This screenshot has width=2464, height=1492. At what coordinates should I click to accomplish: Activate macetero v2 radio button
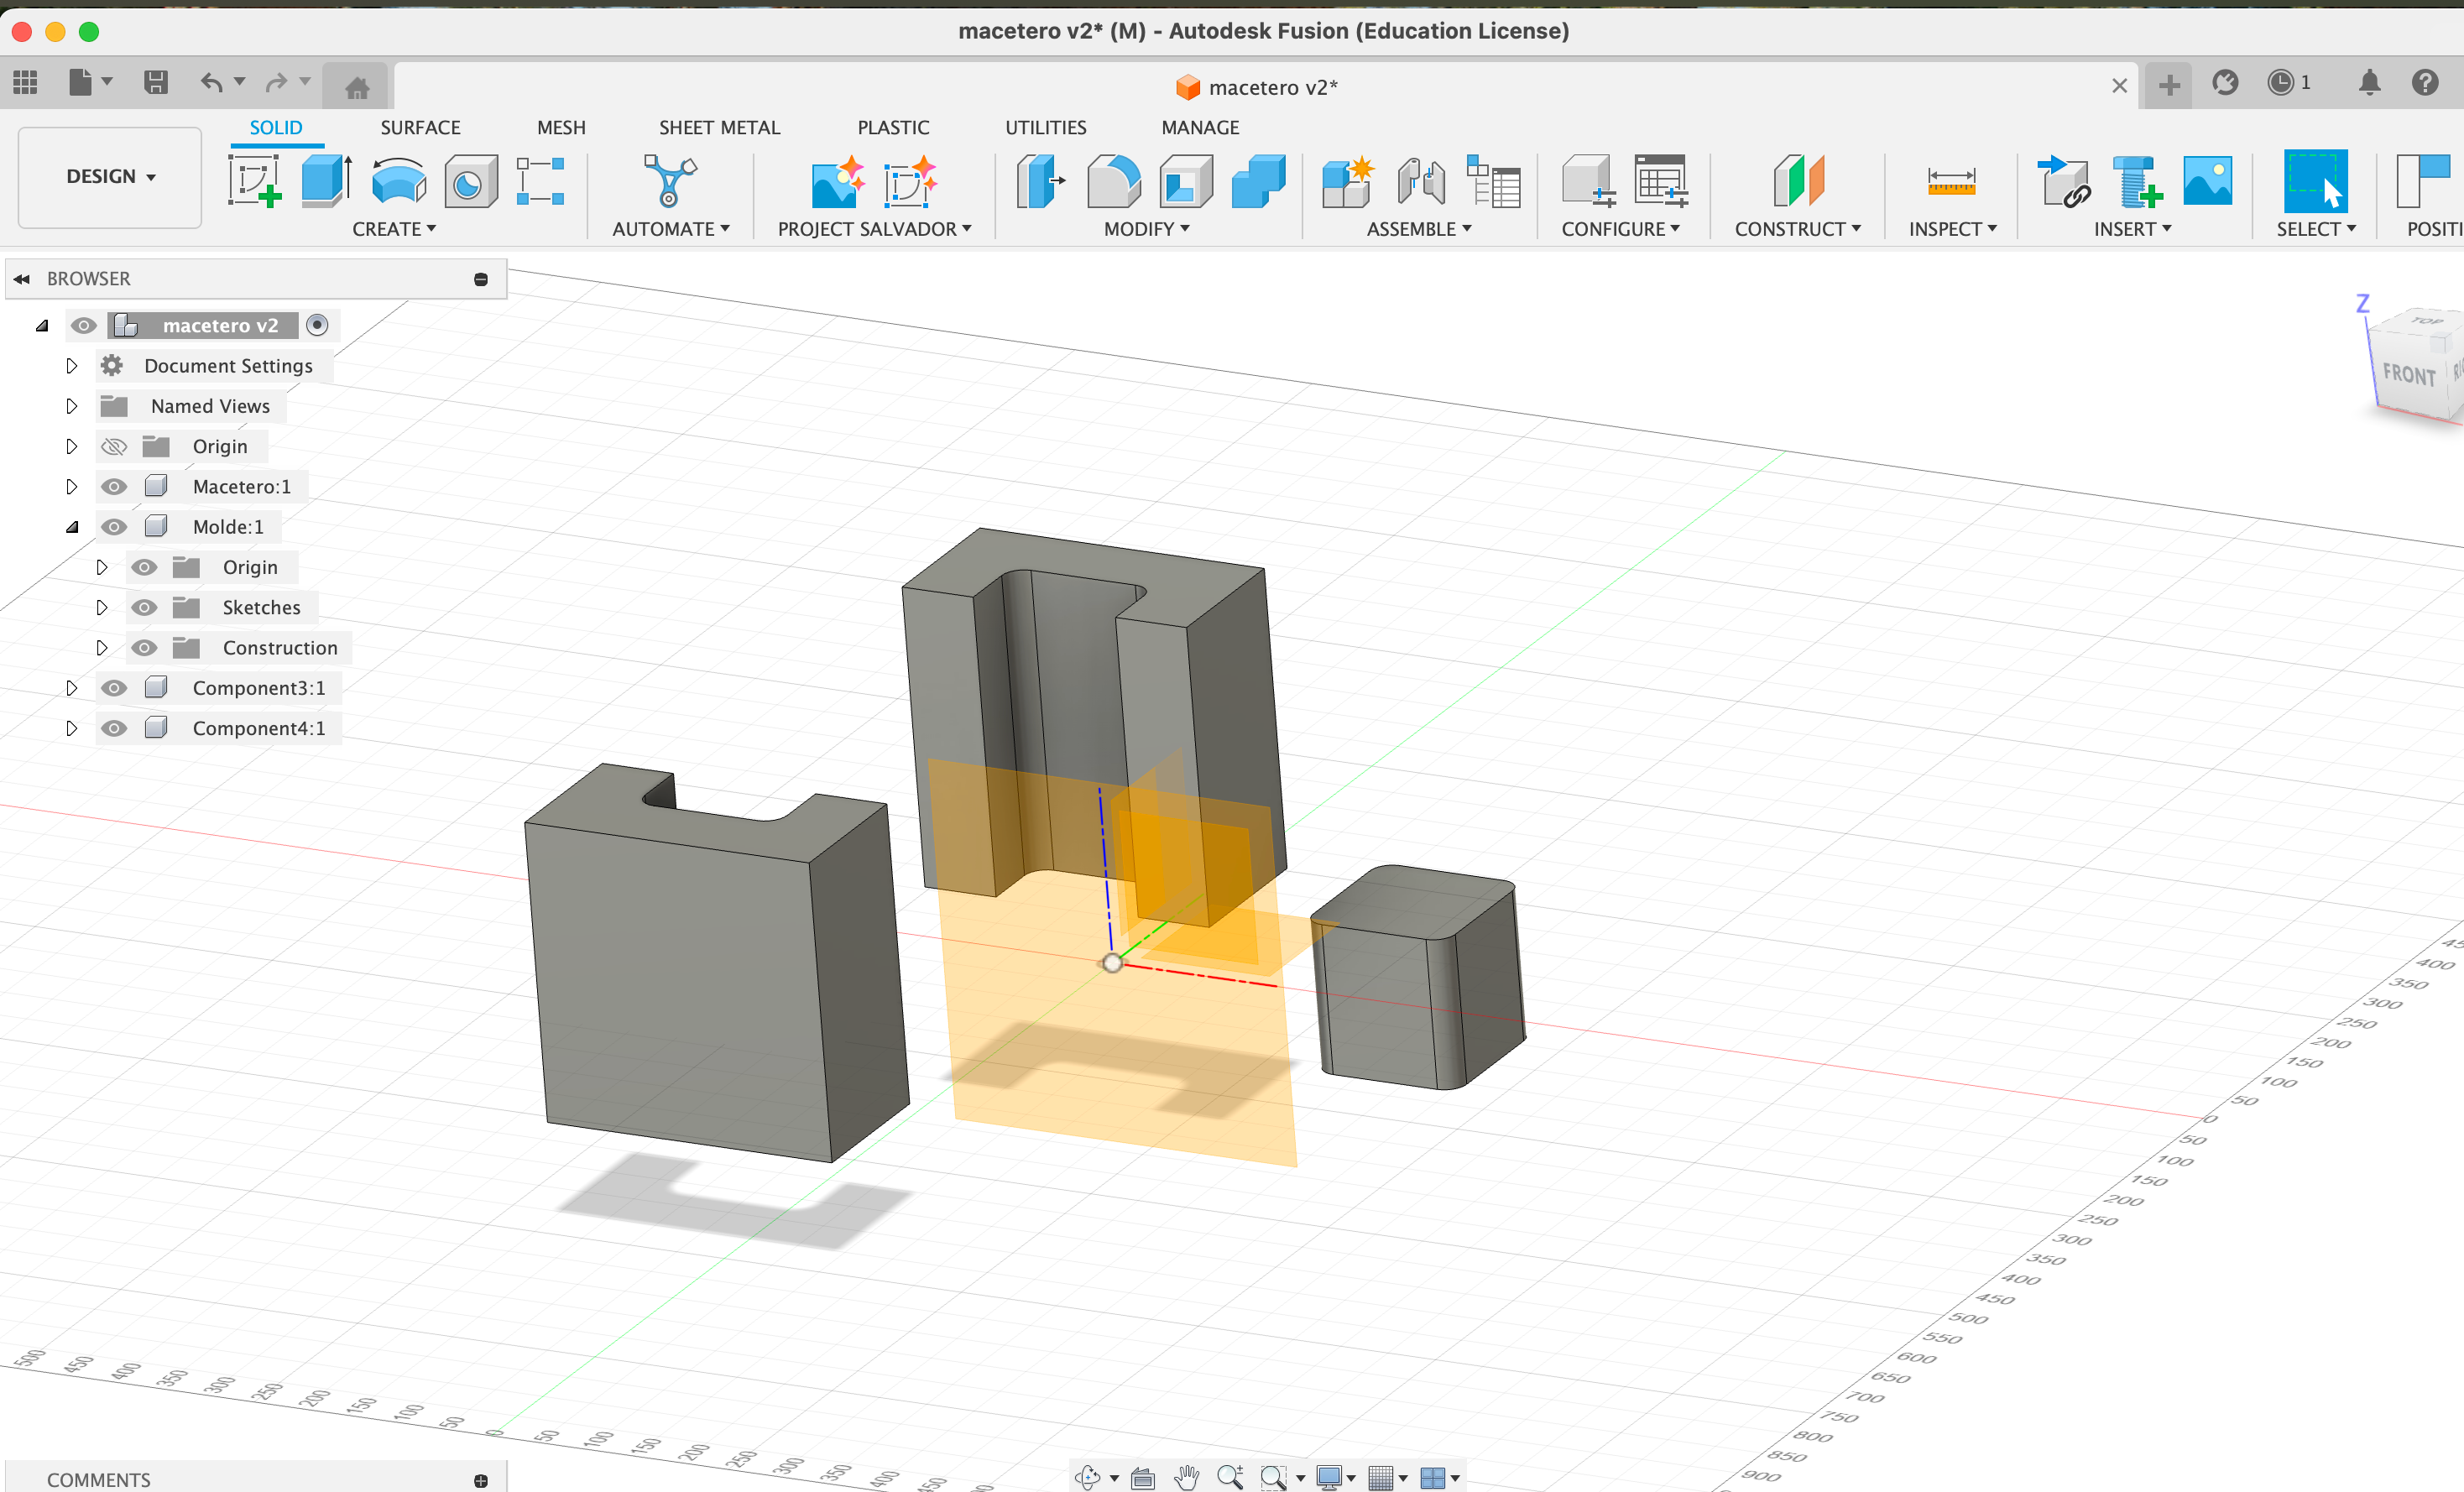(x=317, y=325)
